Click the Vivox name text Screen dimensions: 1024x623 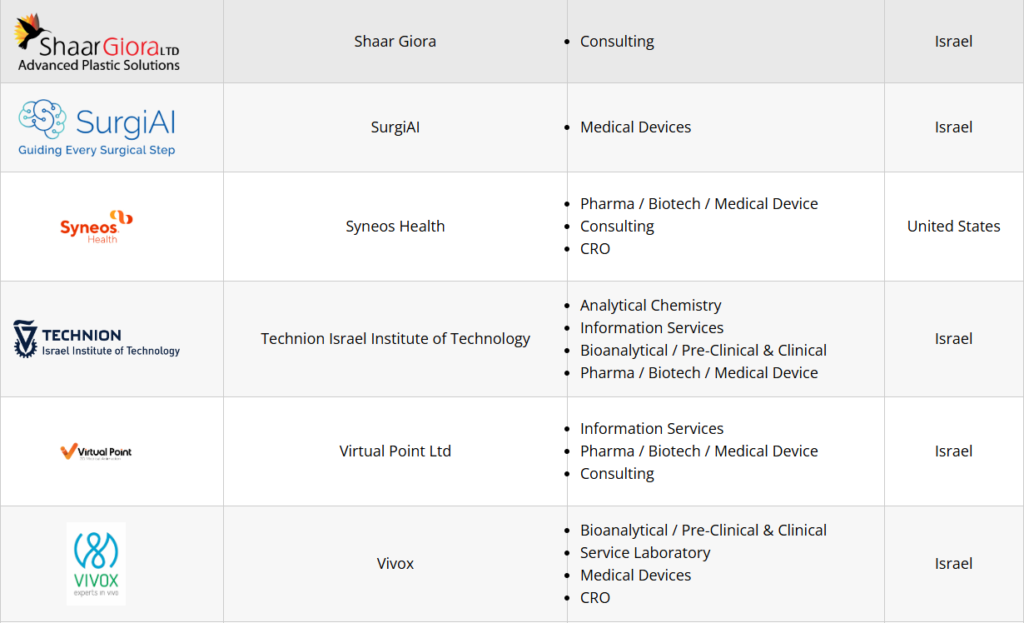tap(395, 563)
